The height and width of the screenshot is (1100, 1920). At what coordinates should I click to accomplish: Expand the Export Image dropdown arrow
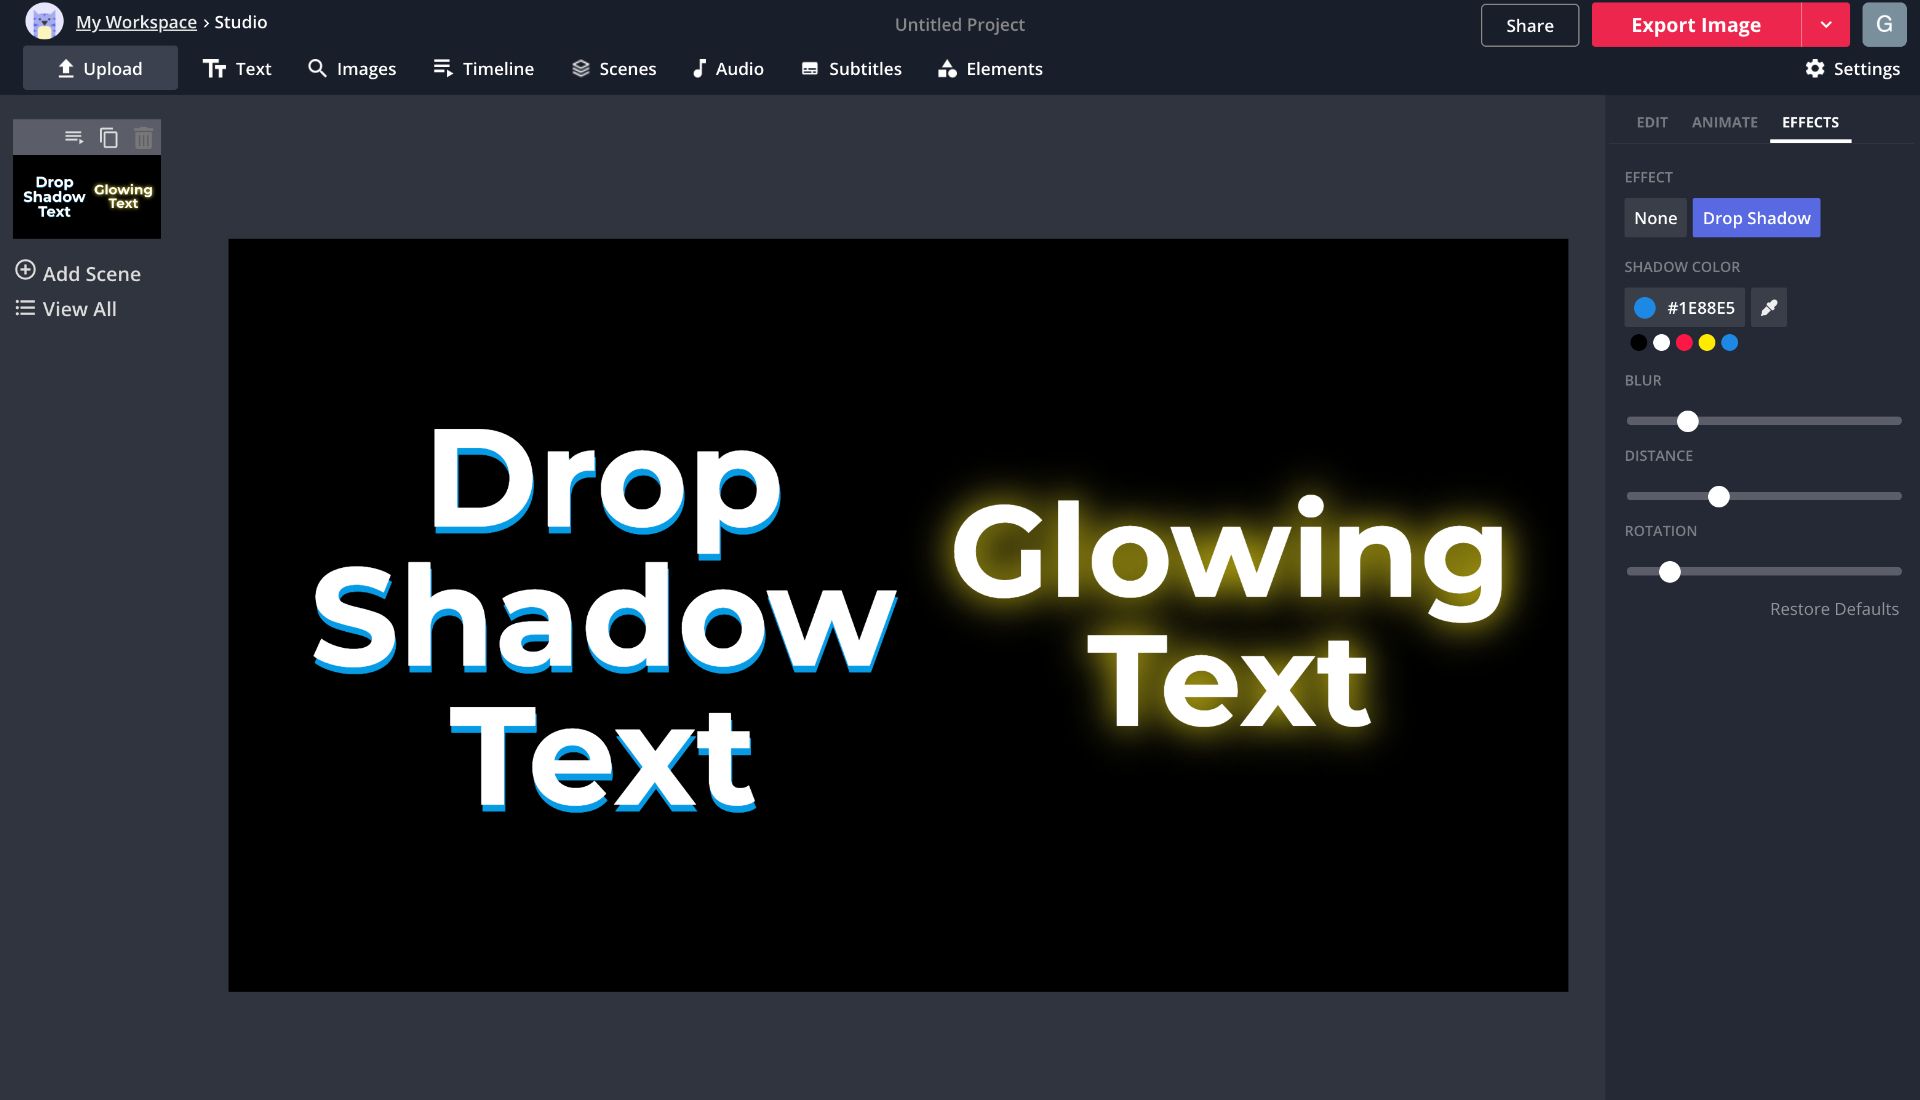1826,25
